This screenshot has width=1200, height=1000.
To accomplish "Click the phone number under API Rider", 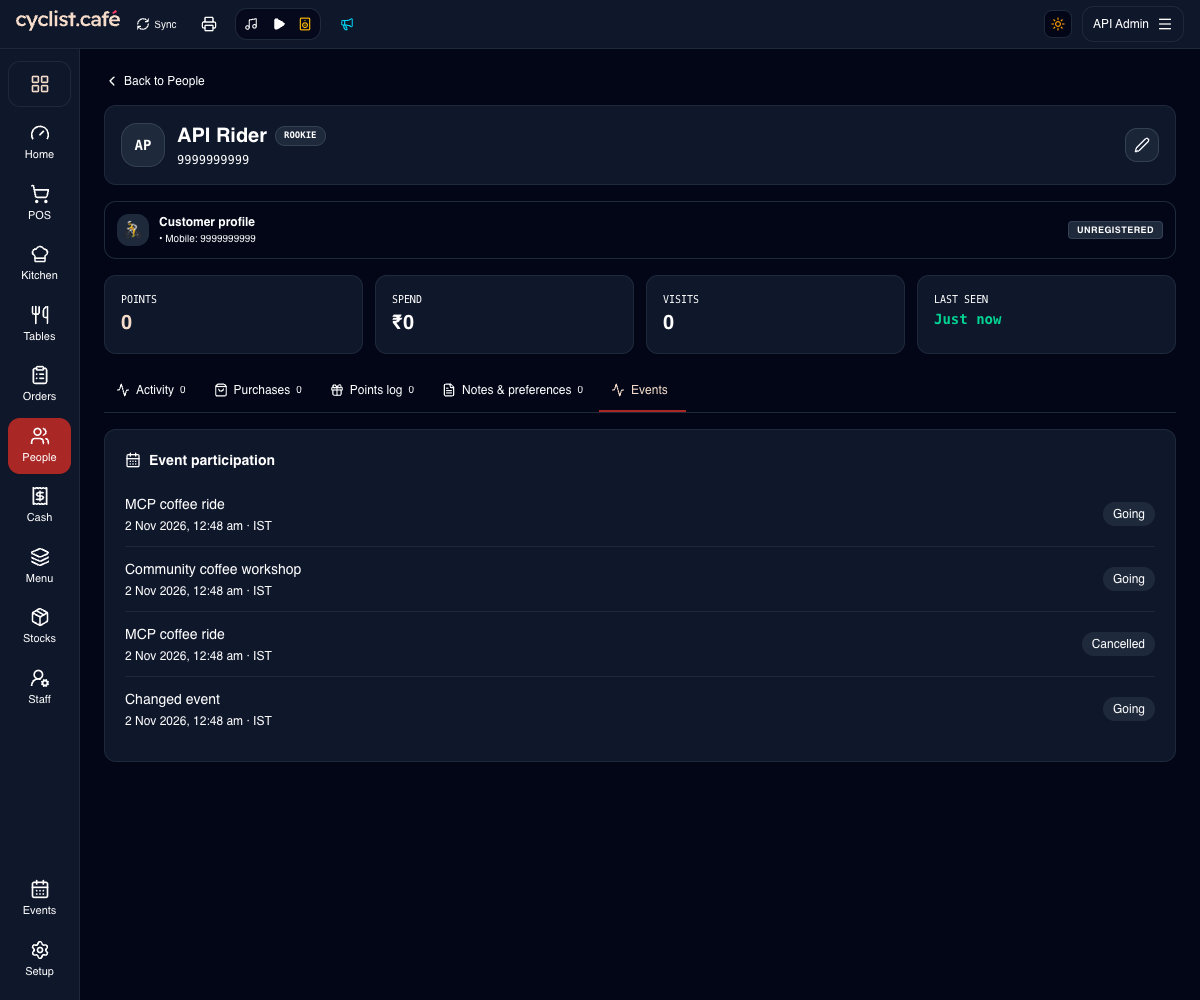I will coord(213,159).
